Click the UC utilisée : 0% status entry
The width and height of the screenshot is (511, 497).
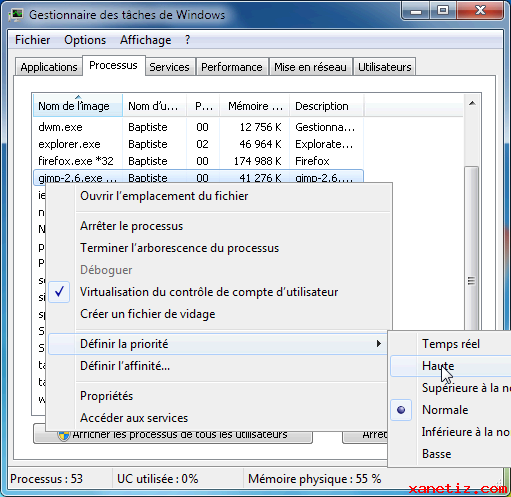(158, 479)
